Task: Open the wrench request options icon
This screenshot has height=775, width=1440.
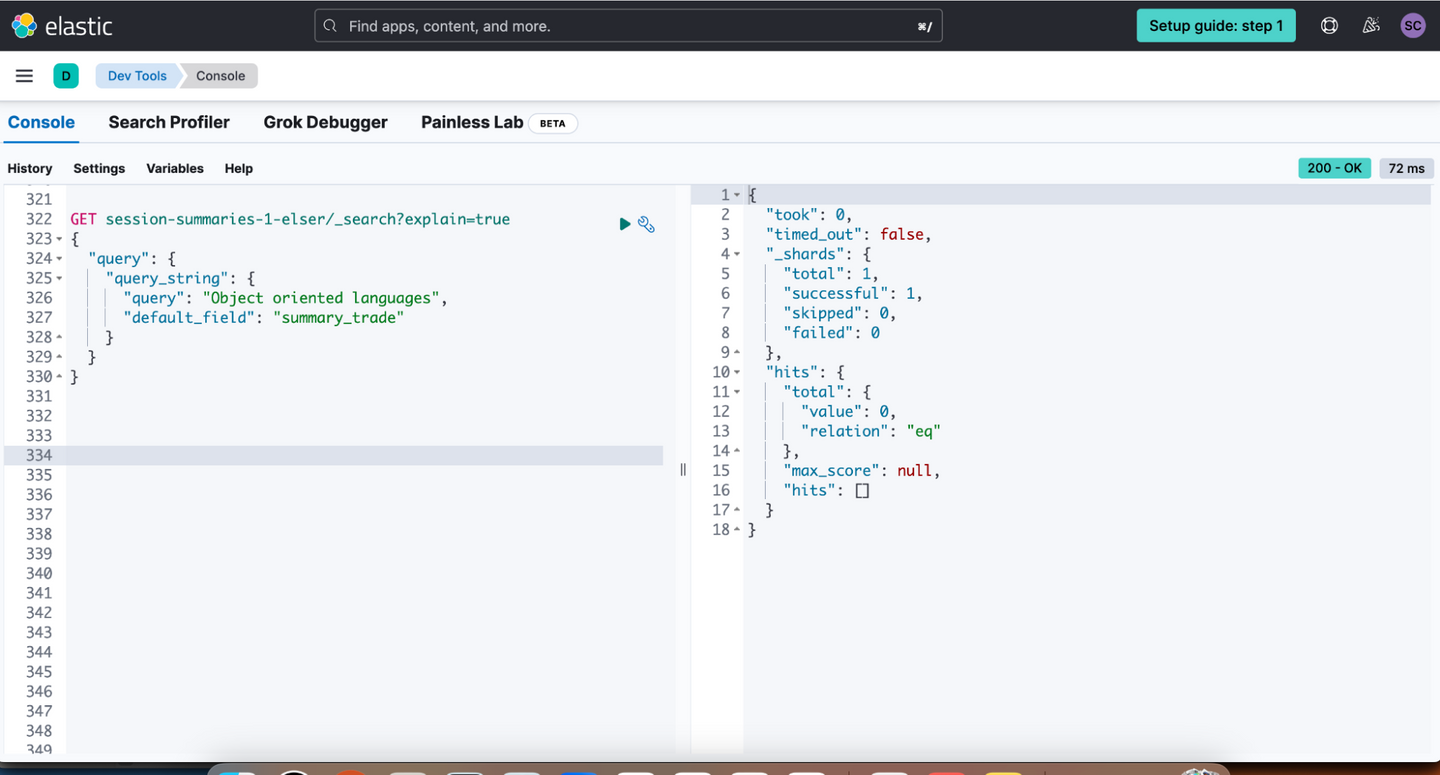Action: 646,224
